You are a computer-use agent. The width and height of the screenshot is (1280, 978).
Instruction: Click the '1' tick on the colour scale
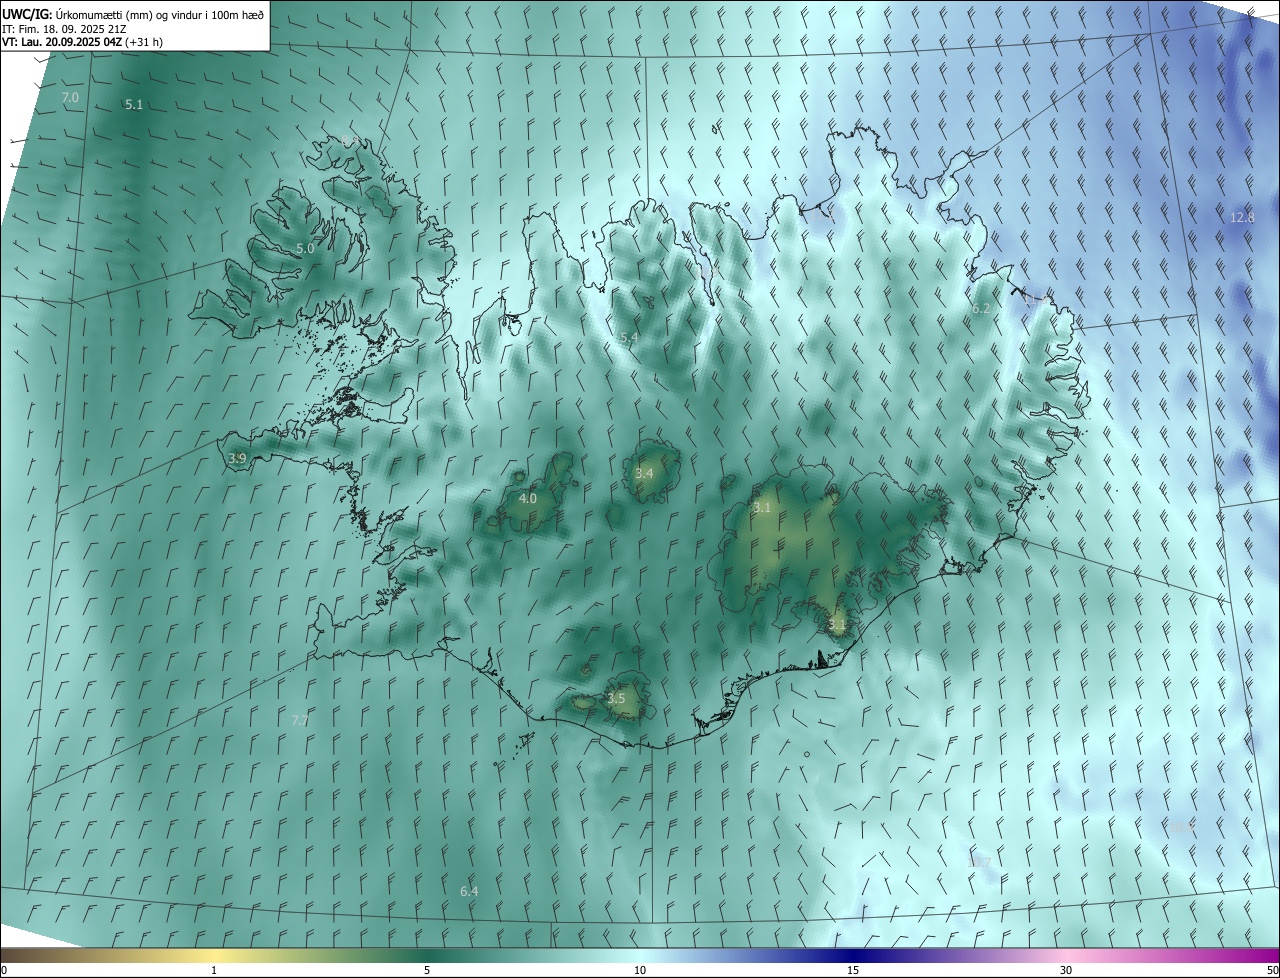[214, 970]
